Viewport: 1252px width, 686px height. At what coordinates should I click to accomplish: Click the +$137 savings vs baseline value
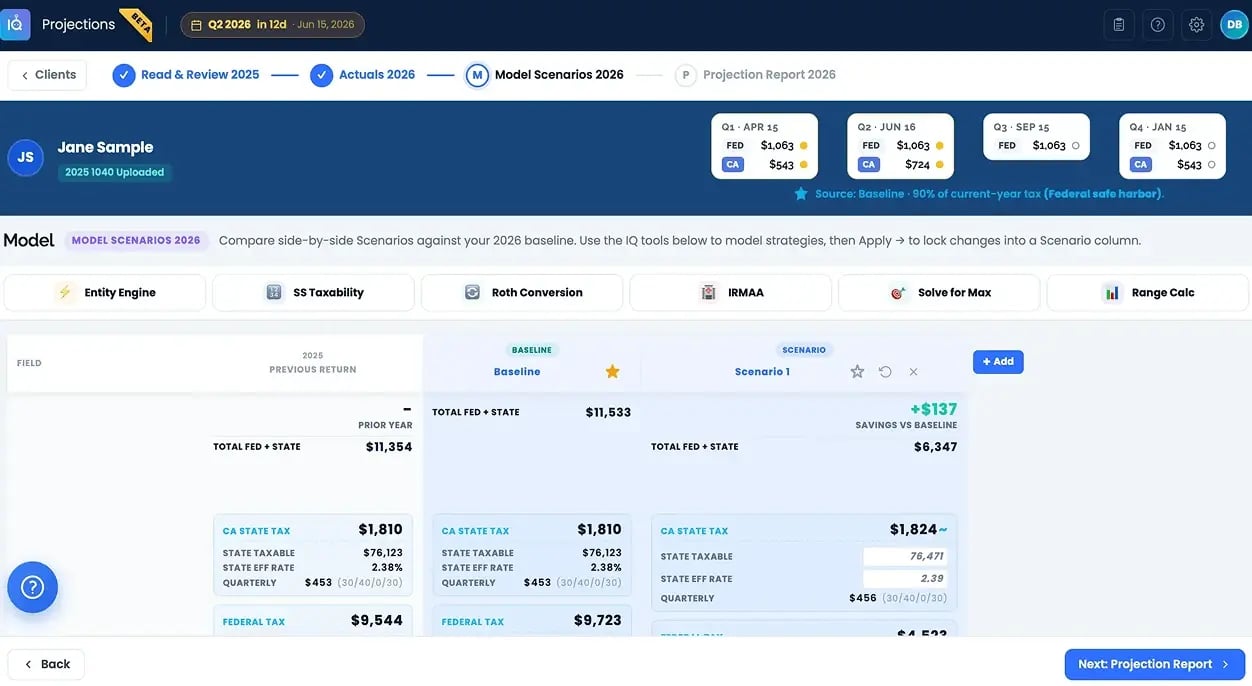tap(934, 409)
